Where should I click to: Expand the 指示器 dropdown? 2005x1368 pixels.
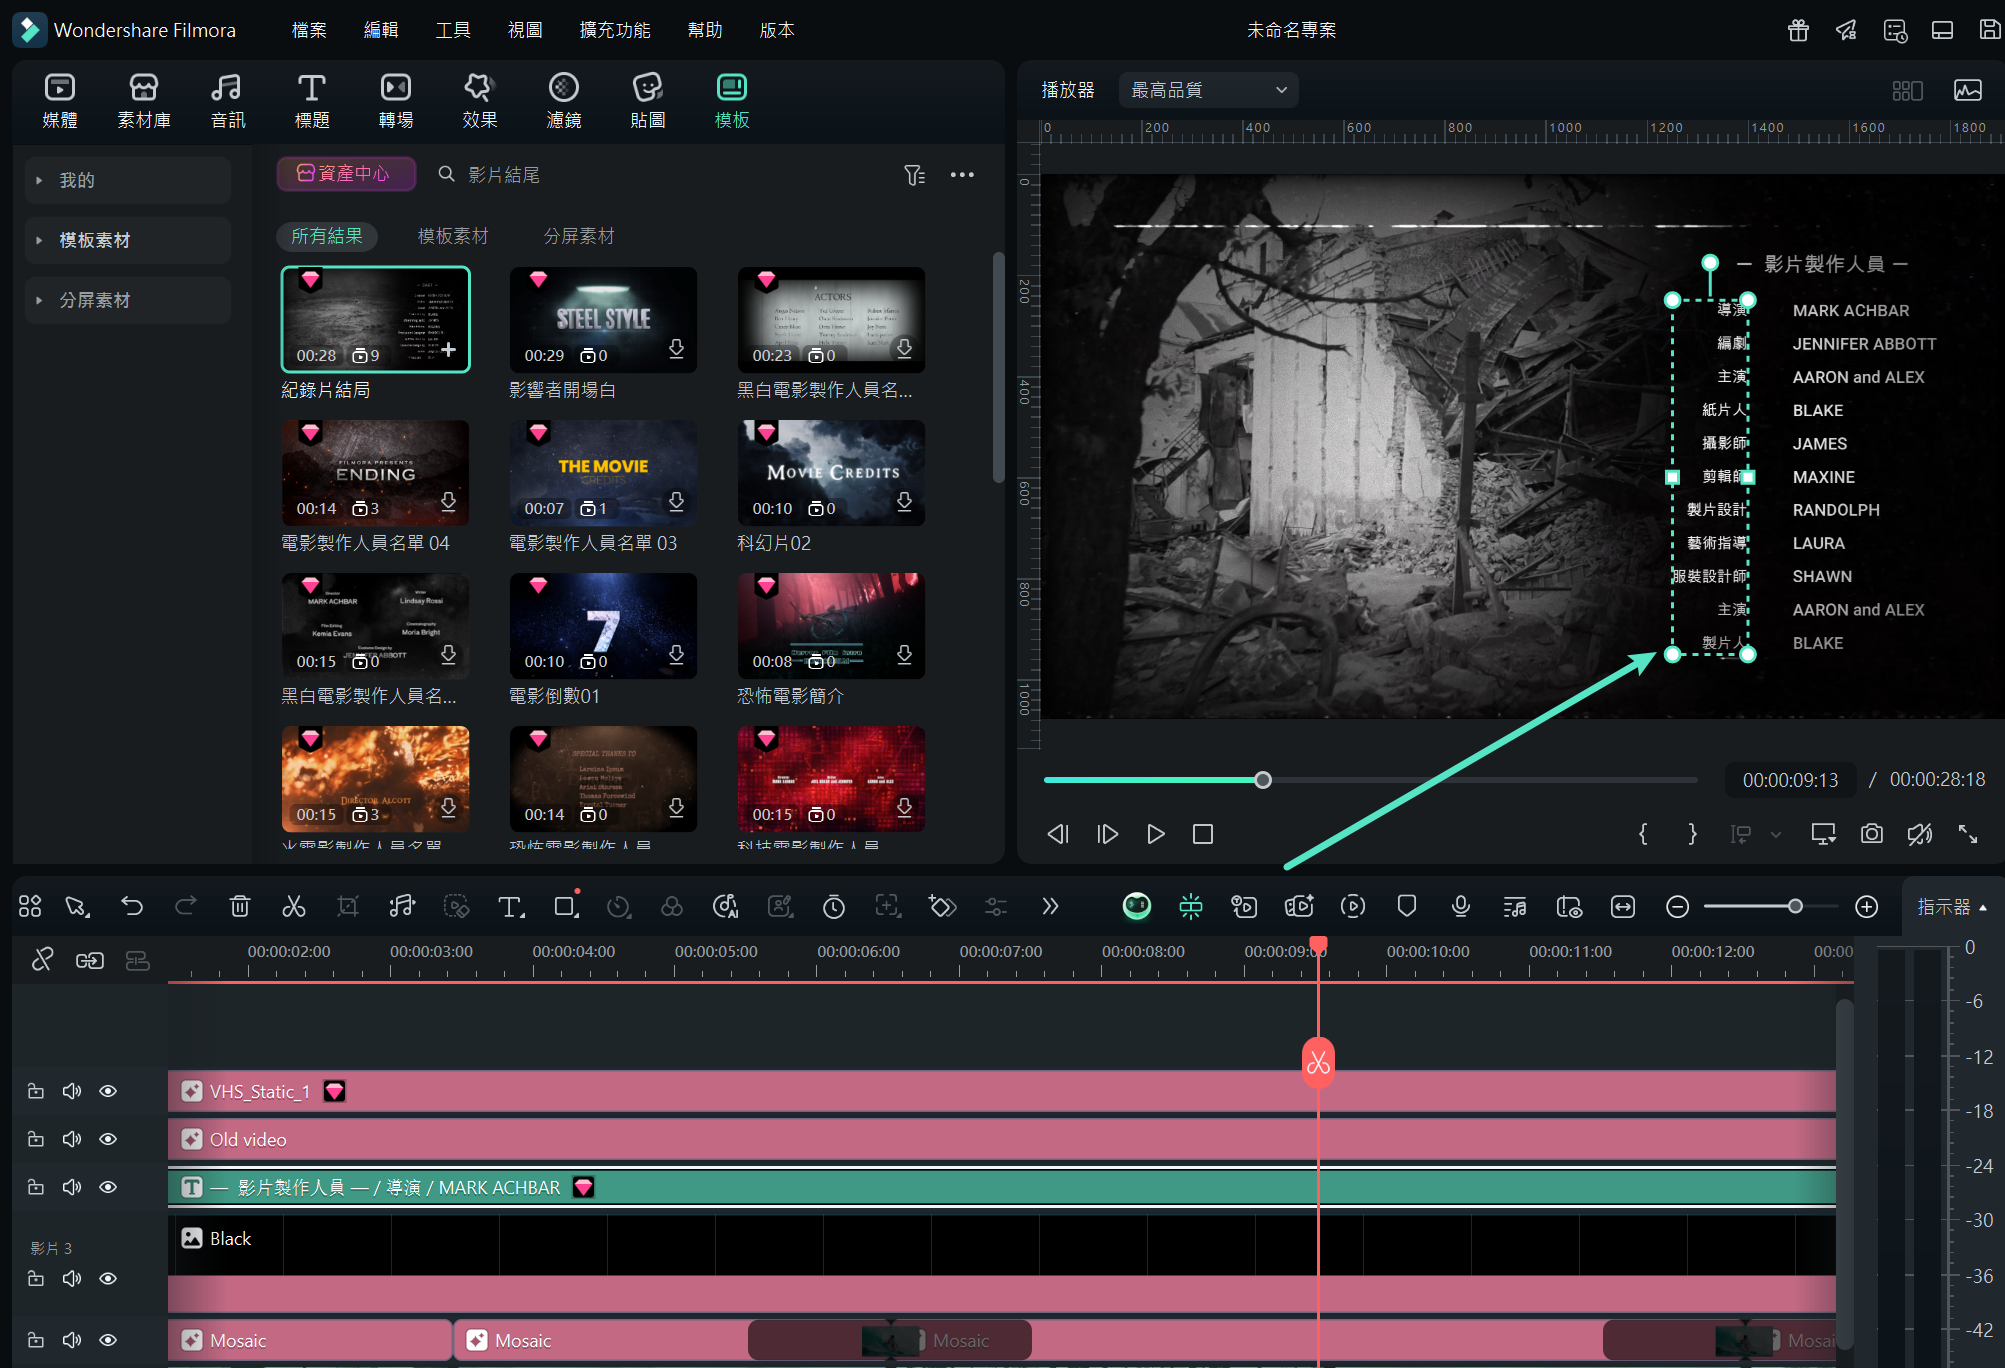pyautogui.click(x=1951, y=907)
